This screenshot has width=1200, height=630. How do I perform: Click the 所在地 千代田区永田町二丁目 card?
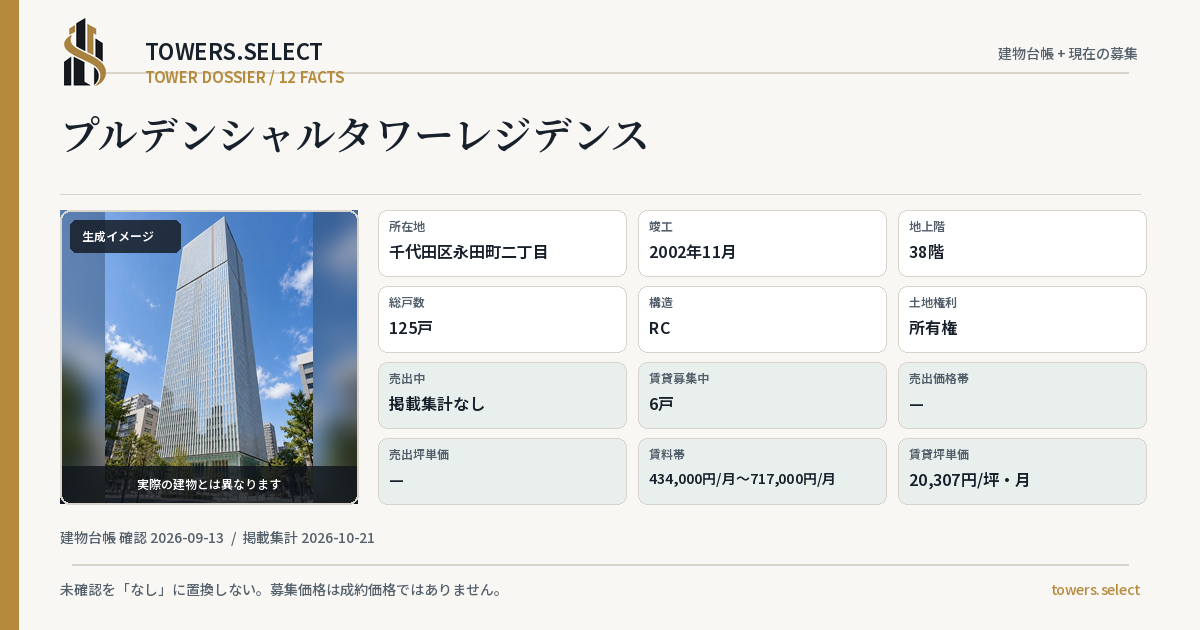click(502, 243)
